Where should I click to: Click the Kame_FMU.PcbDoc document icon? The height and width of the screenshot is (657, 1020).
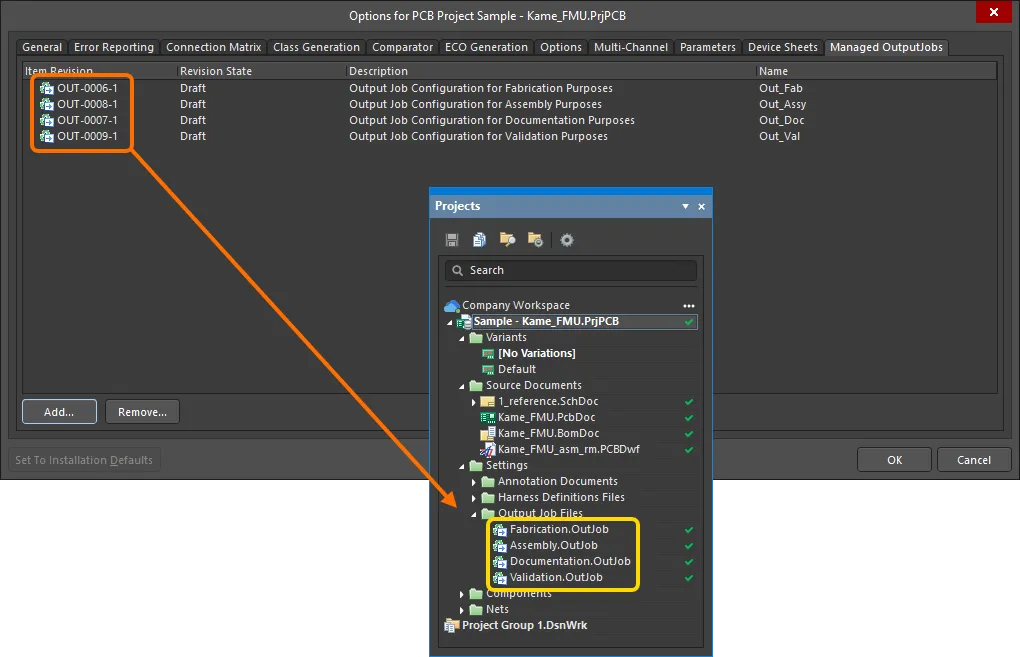487,418
